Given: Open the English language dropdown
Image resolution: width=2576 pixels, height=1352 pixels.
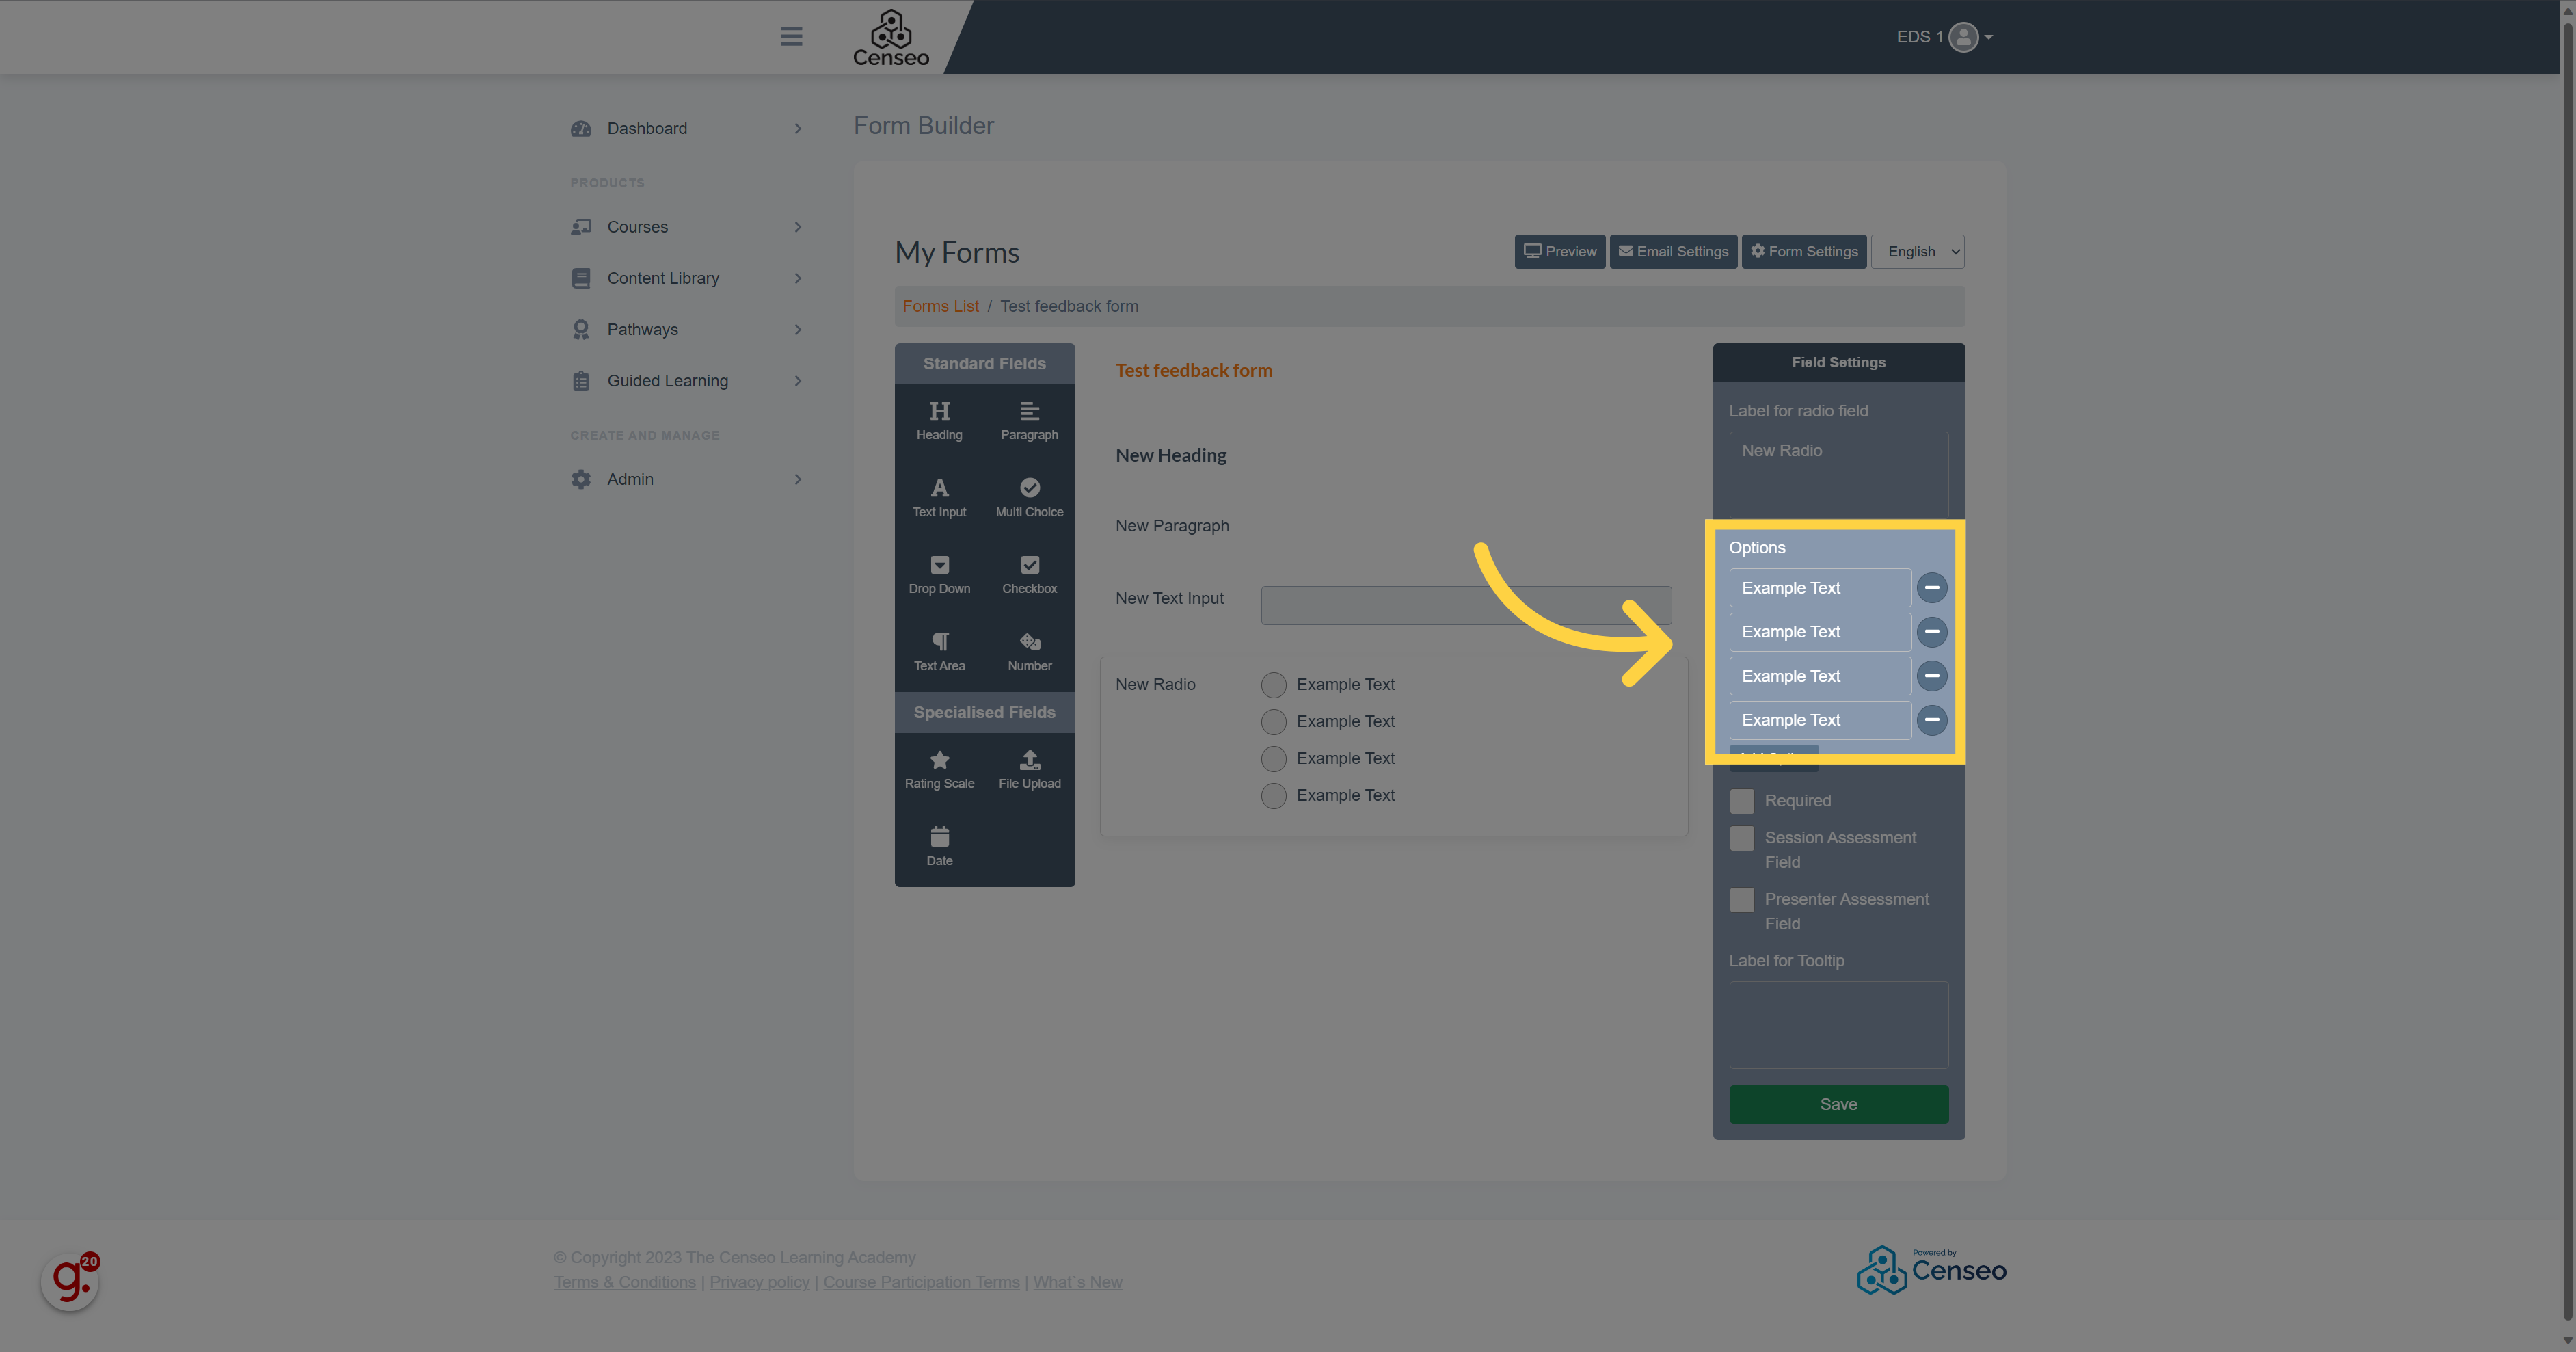Looking at the screenshot, I should click(1920, 250).
